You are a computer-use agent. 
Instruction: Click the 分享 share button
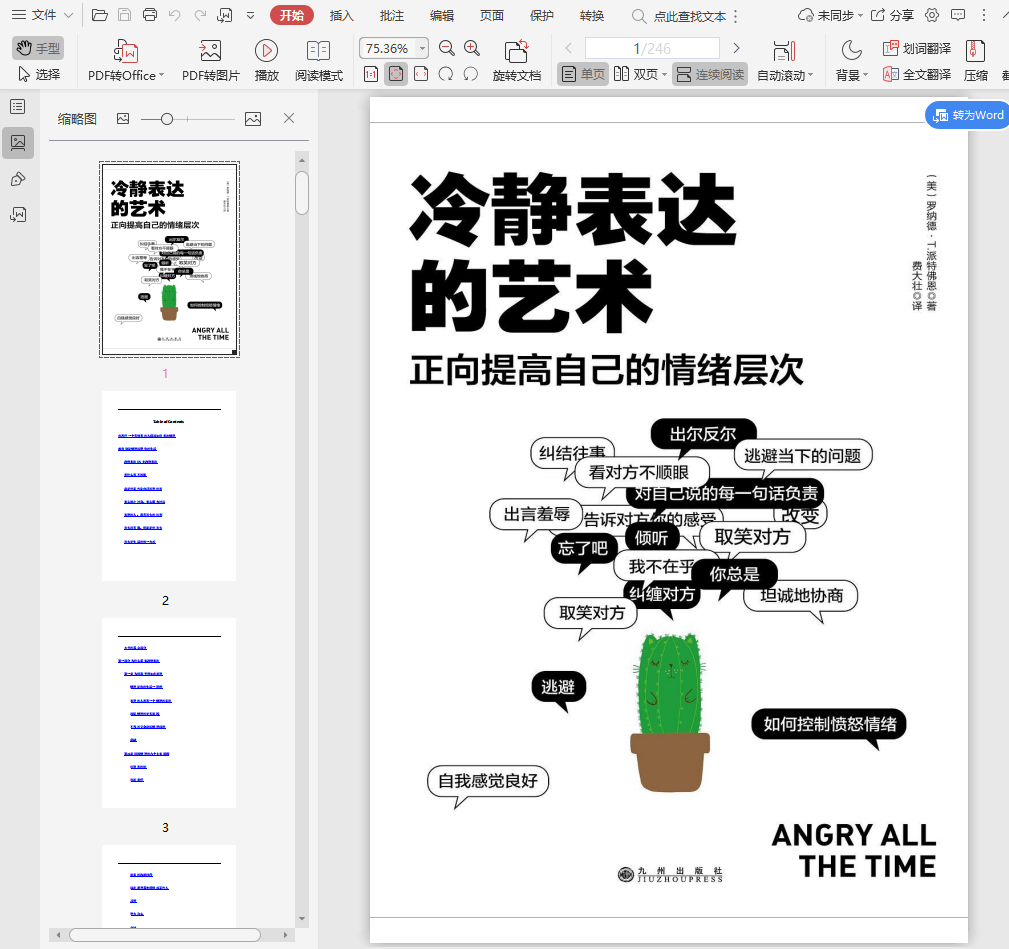coord(893,15)
